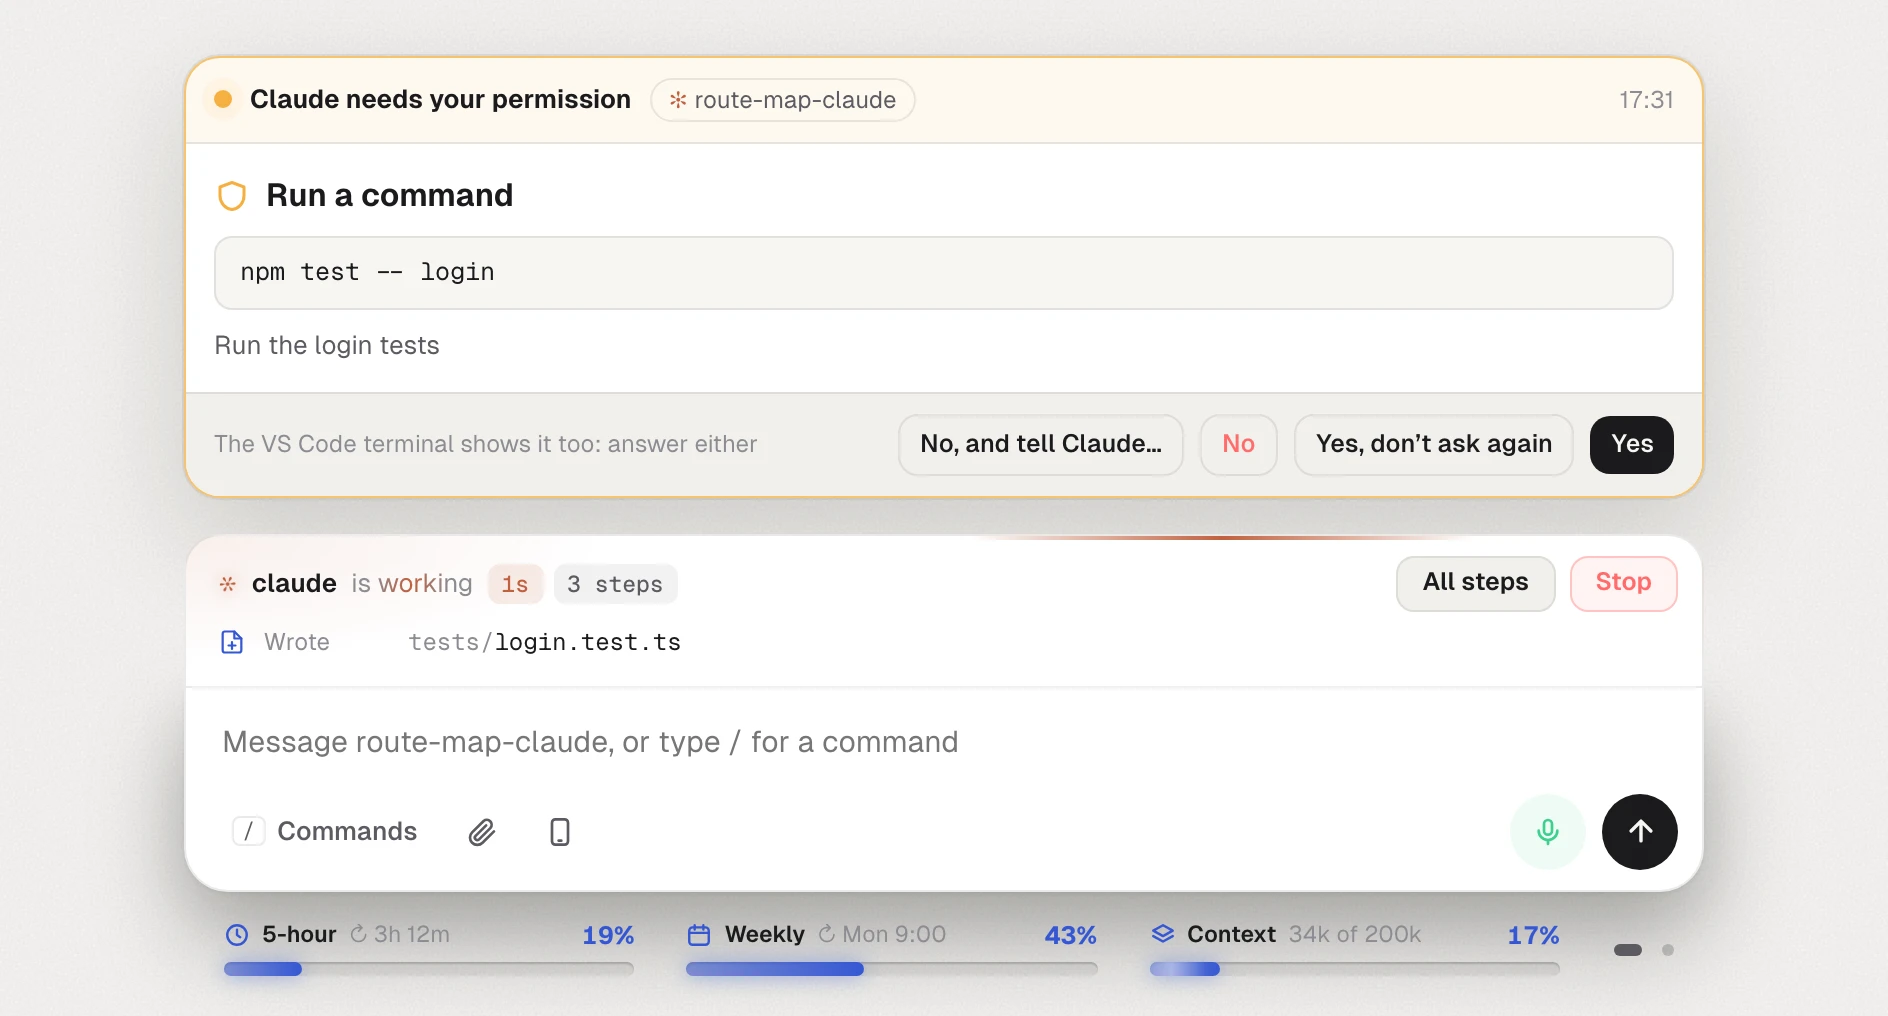The height and width of the screenshot is (1016, 1888).
Task: Choose No, and tell Claude...
Action: coord(1041,444)
